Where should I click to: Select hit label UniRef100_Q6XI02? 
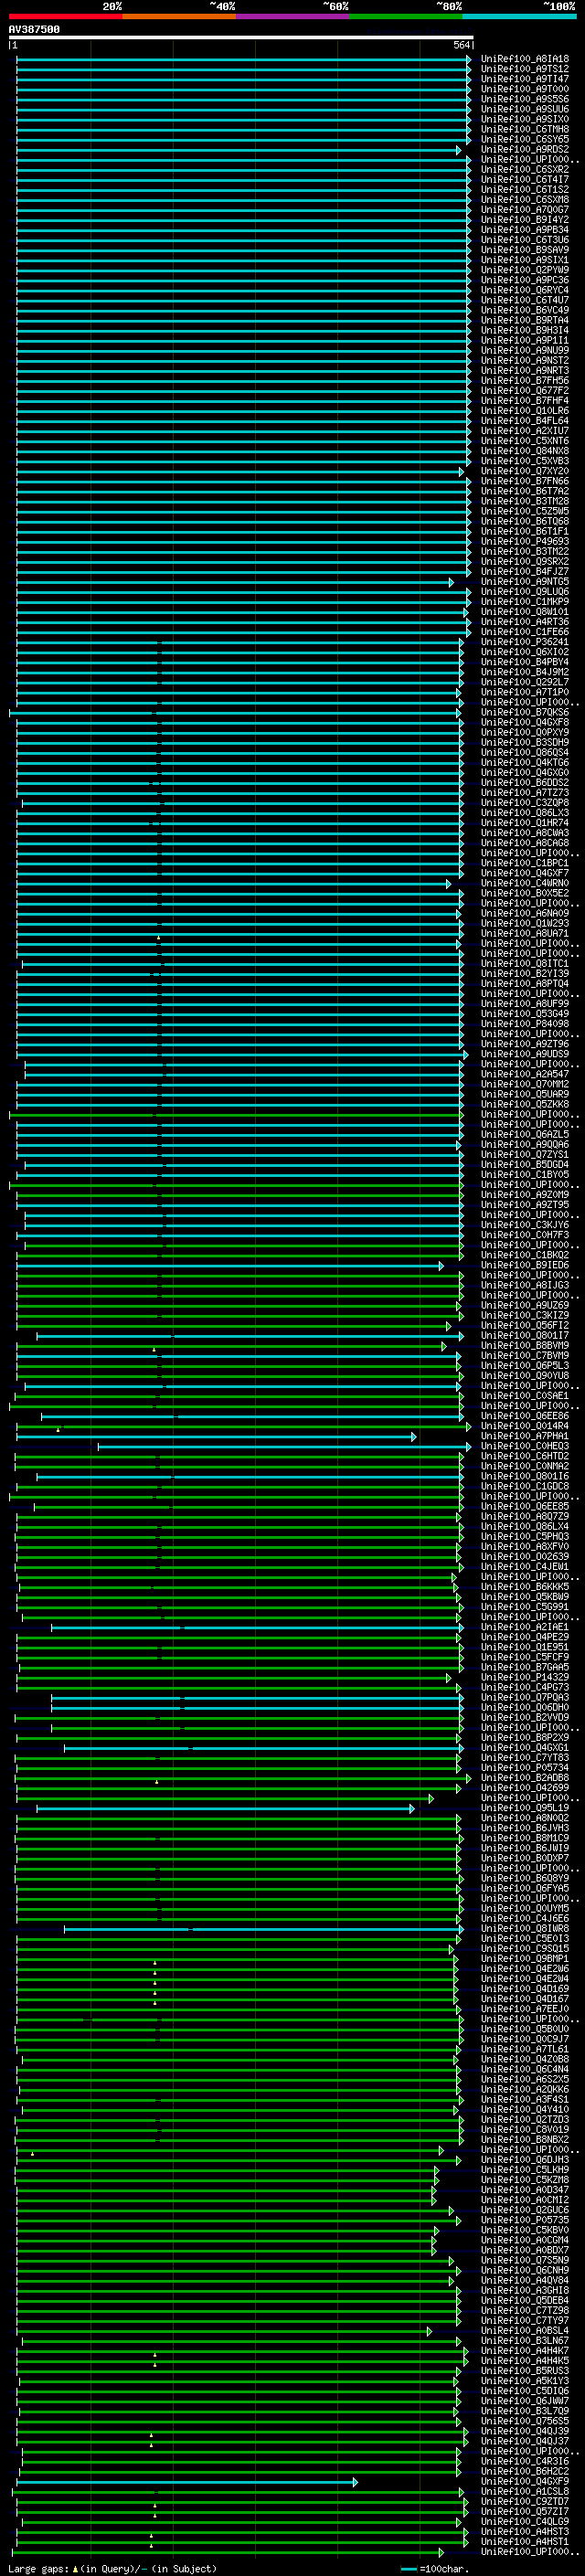pos(525,652)
